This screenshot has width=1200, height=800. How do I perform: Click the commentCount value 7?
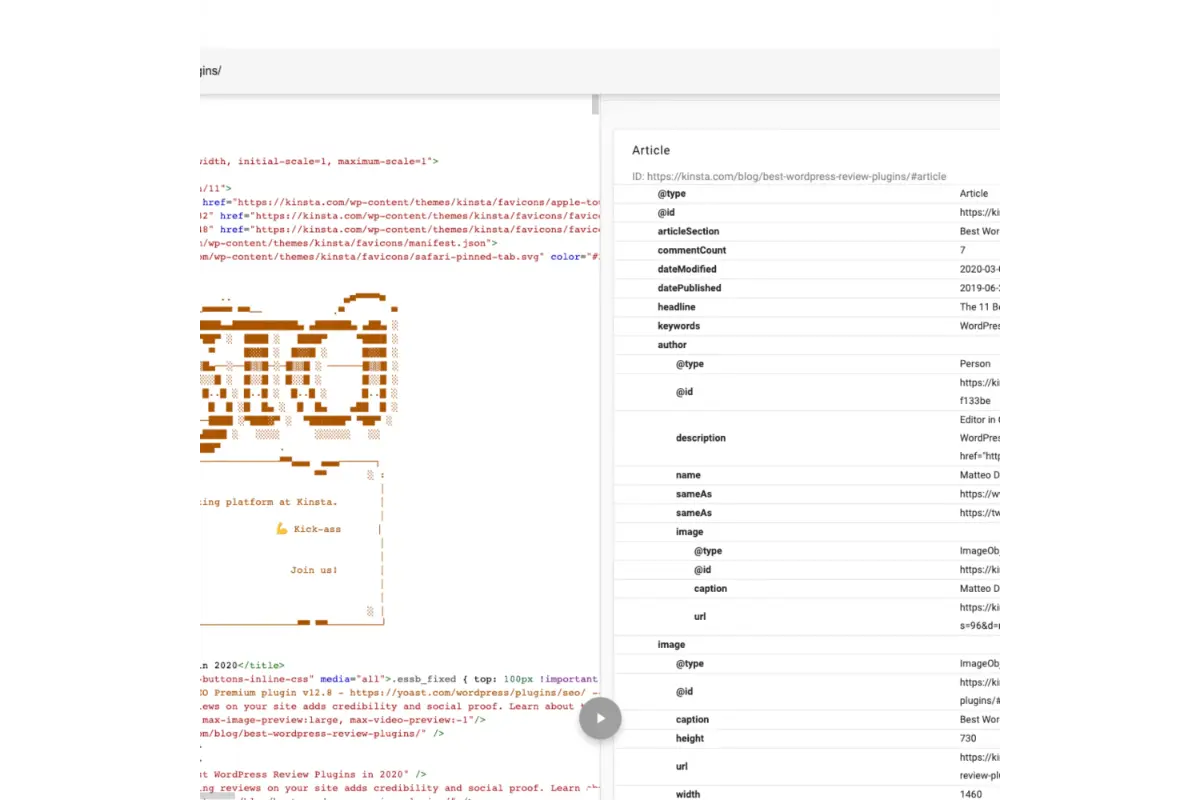click(963, 250)
